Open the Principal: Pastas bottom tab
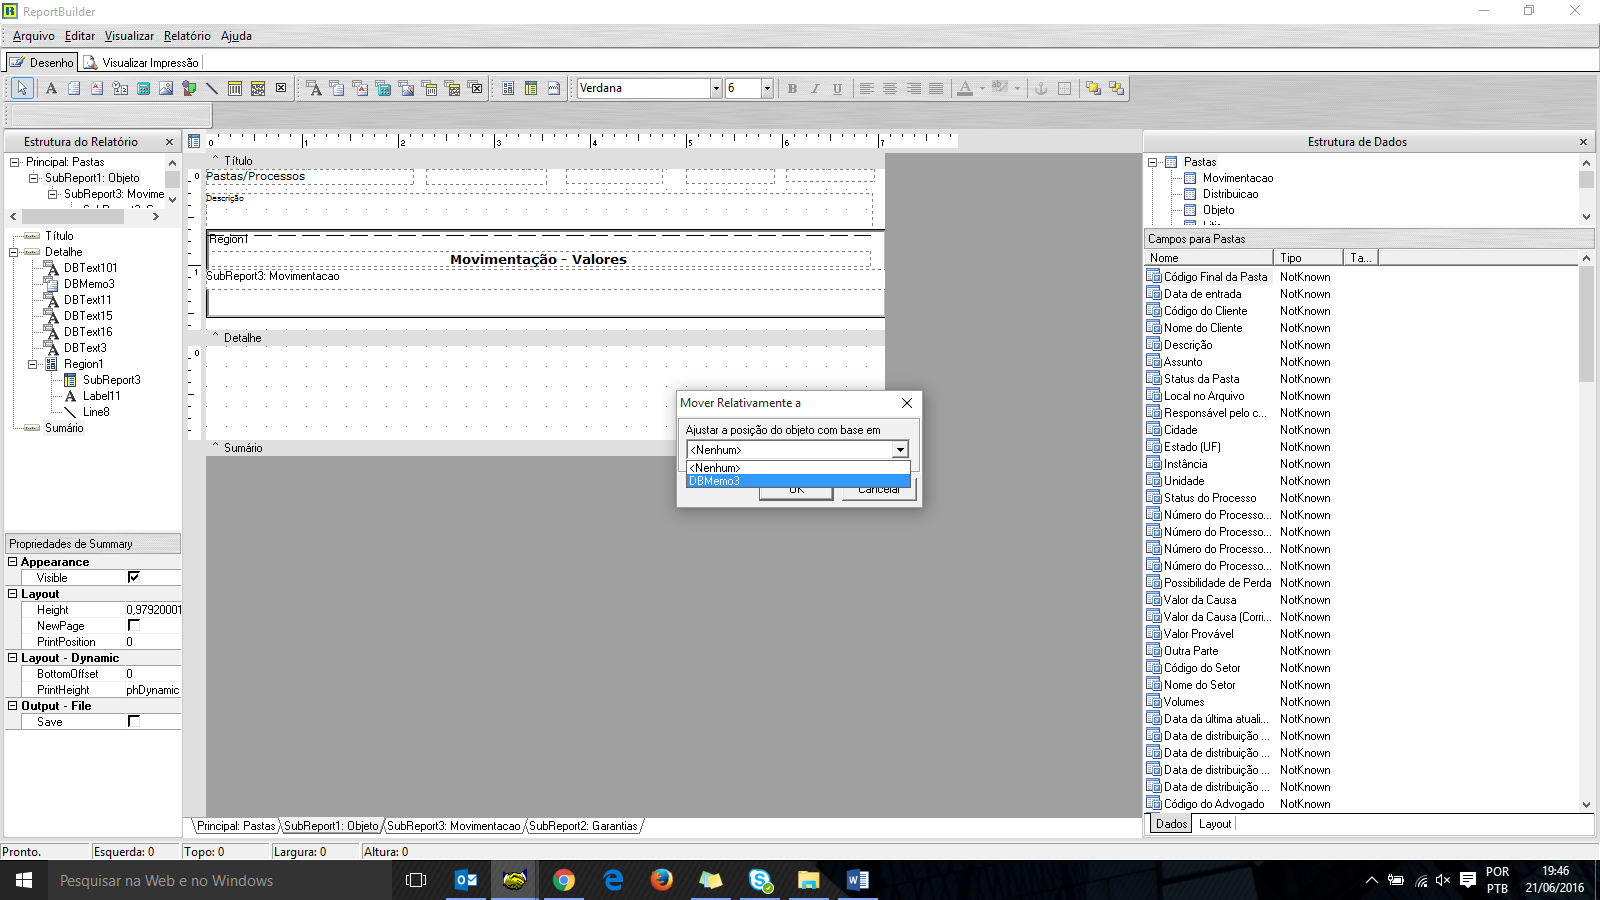1600x900 pixels. click(235, 826)
